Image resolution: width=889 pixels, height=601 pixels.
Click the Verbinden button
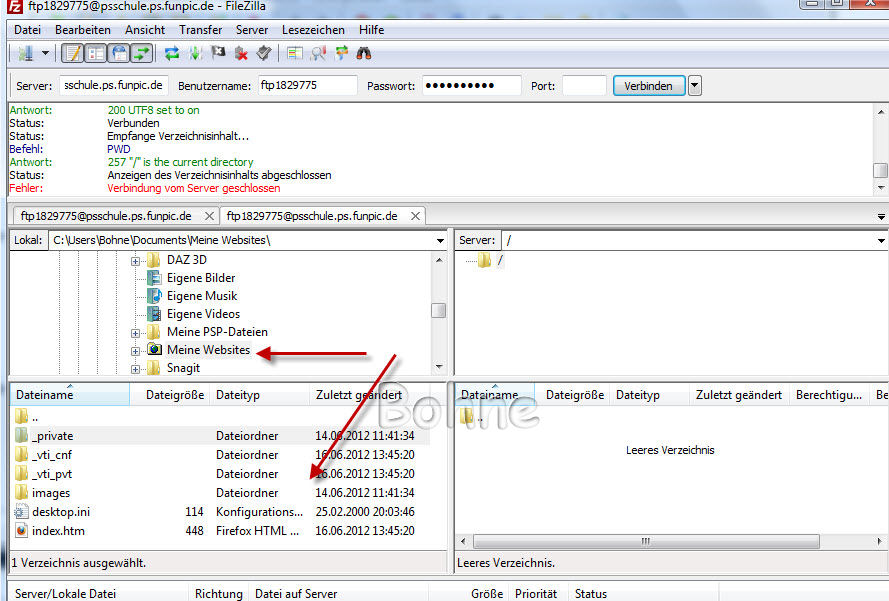[648, 86]
